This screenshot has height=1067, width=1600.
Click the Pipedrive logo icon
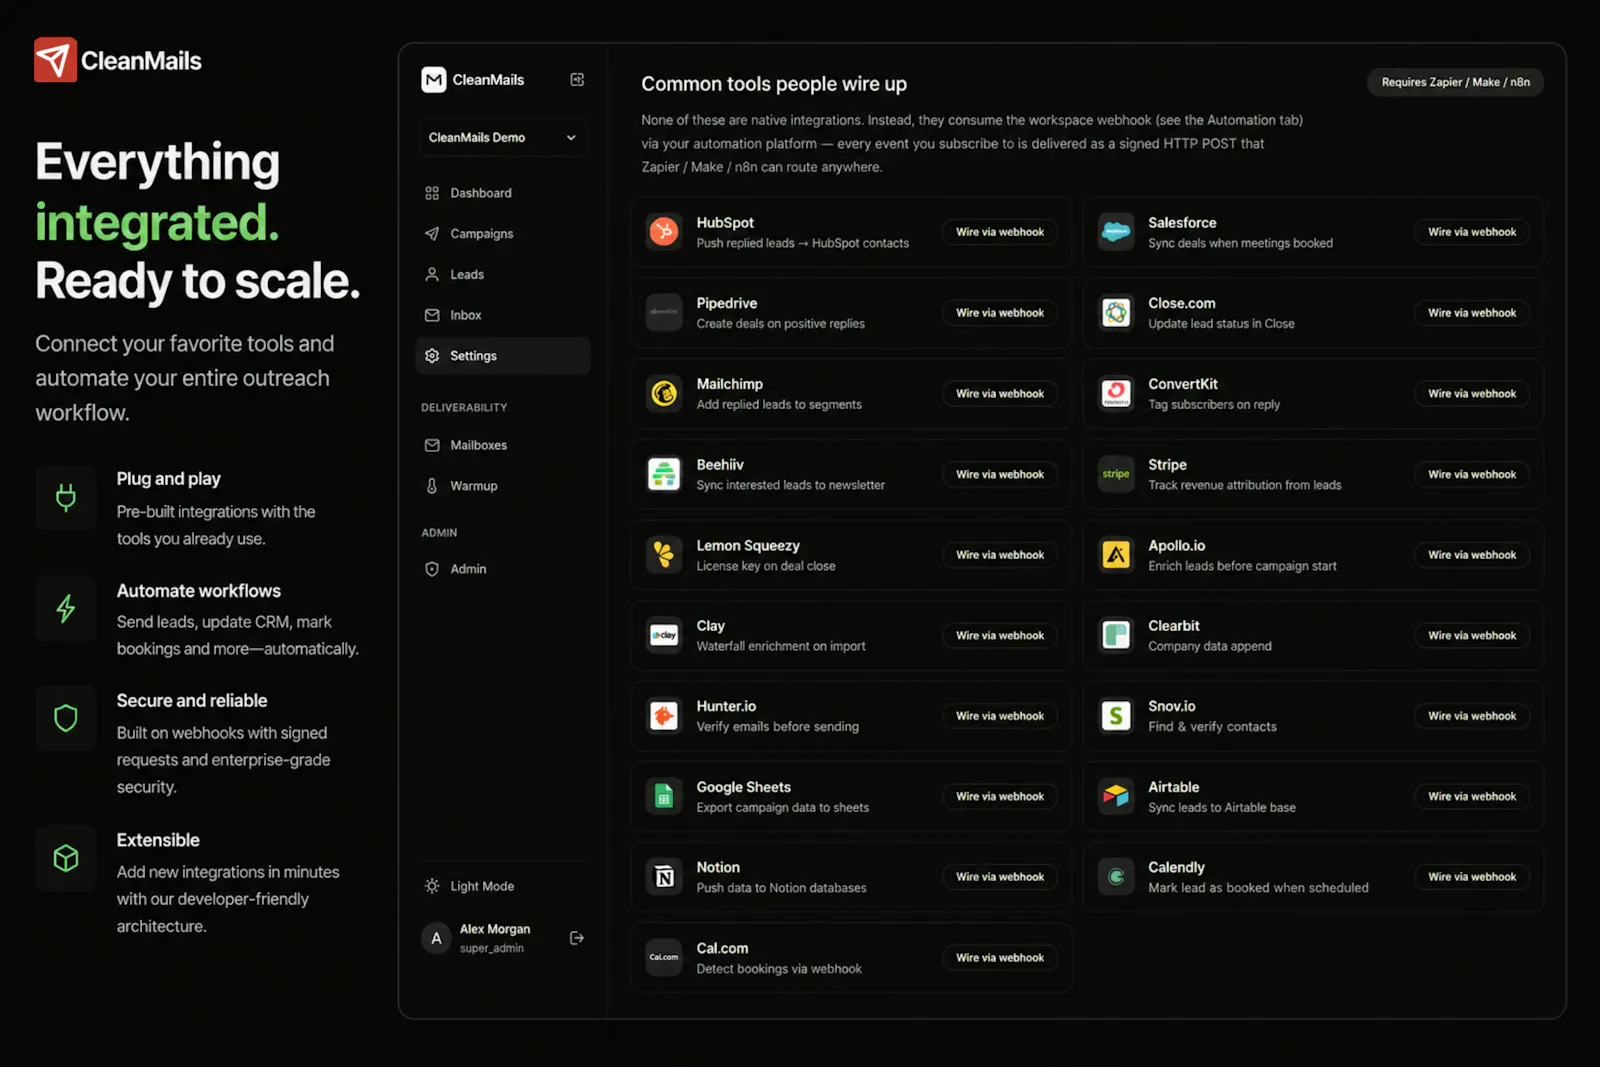tap(664, 313)
